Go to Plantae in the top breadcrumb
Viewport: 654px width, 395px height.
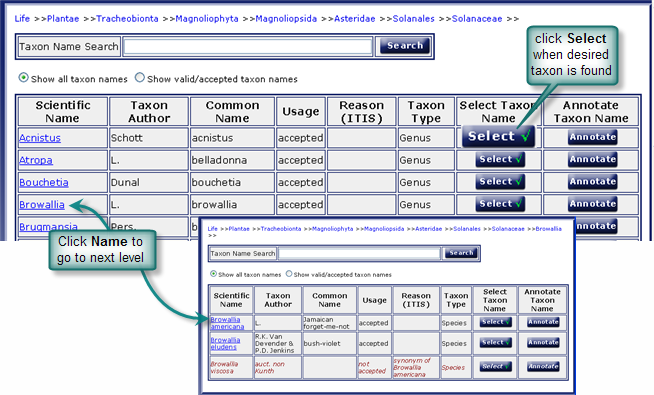(63, 19)
